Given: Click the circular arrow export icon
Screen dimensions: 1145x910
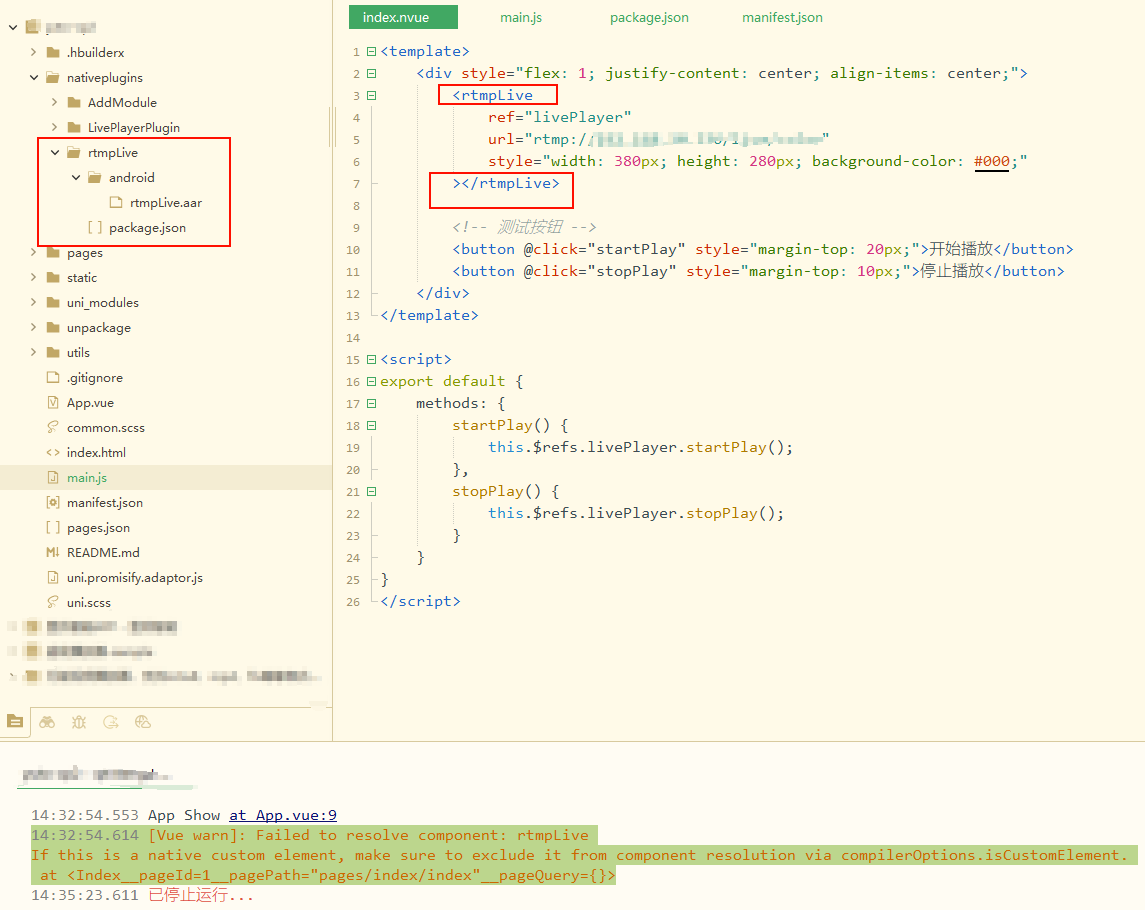Looking at the screenshot, I should pos(111,721).
